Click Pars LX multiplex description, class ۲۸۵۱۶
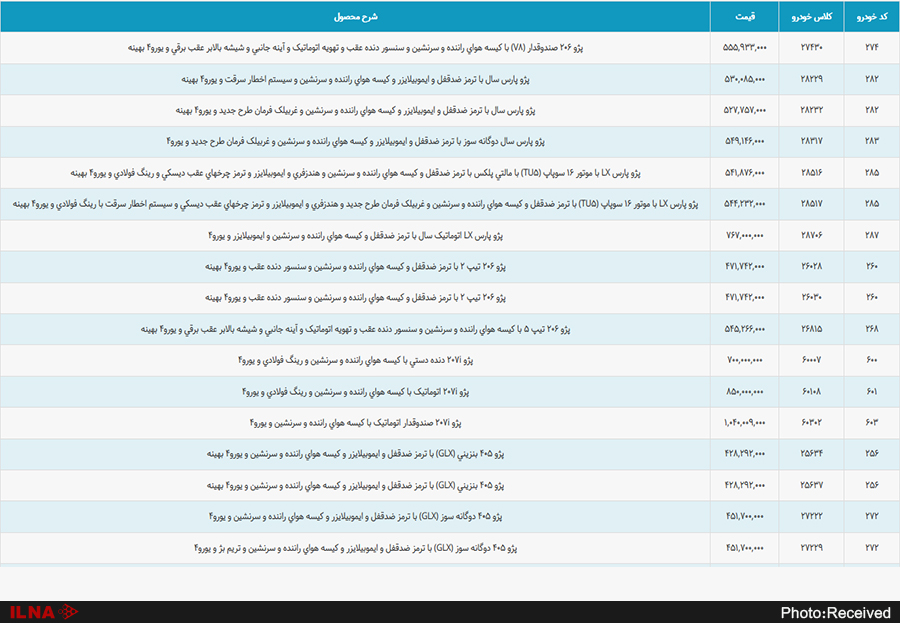The width and height of the screenshot is (900, 623). coord(355,173)
